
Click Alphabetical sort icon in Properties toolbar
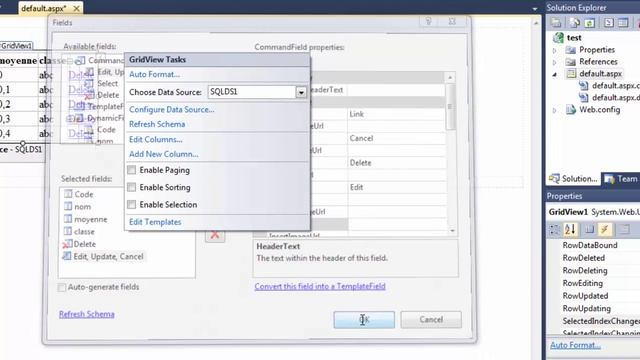pos(570,230)
